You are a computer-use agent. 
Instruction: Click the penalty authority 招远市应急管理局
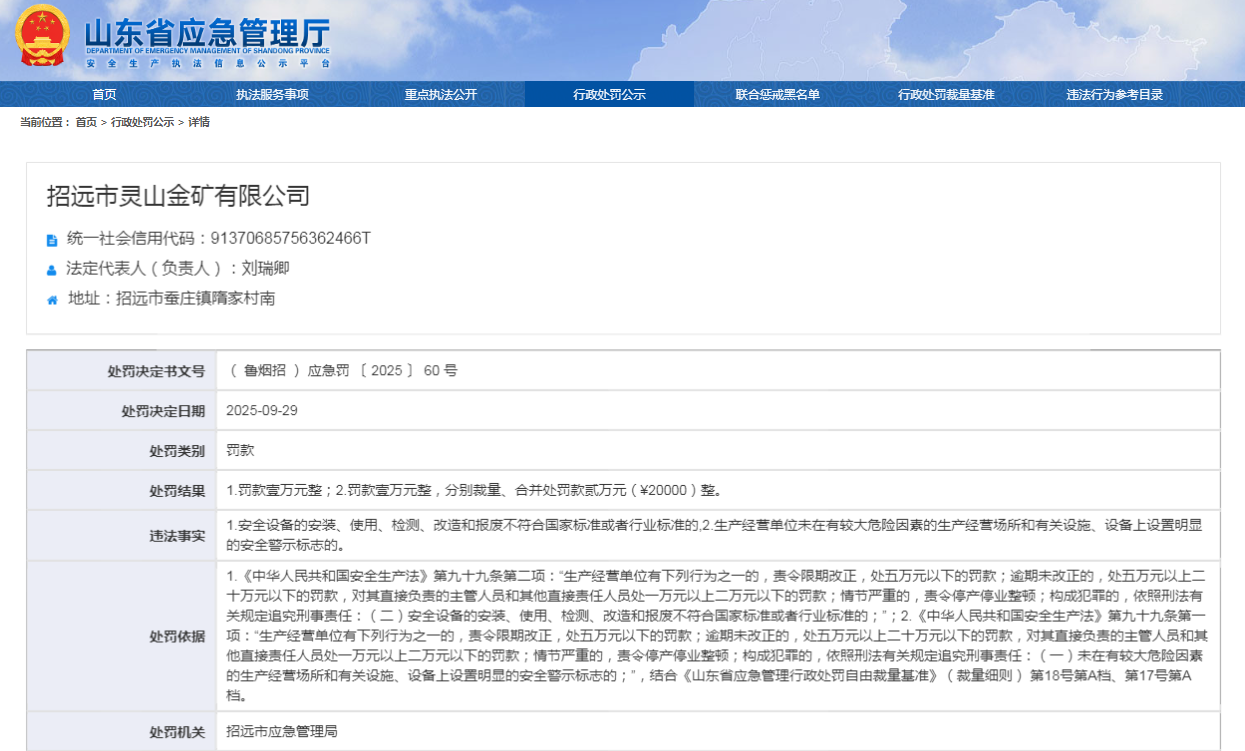click(282, 732)
